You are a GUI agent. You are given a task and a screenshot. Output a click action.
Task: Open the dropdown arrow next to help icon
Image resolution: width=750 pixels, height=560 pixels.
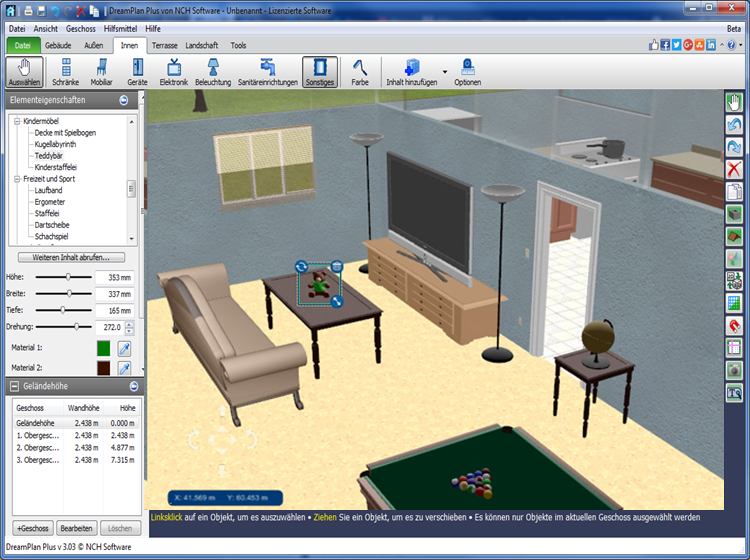(740, 45)
